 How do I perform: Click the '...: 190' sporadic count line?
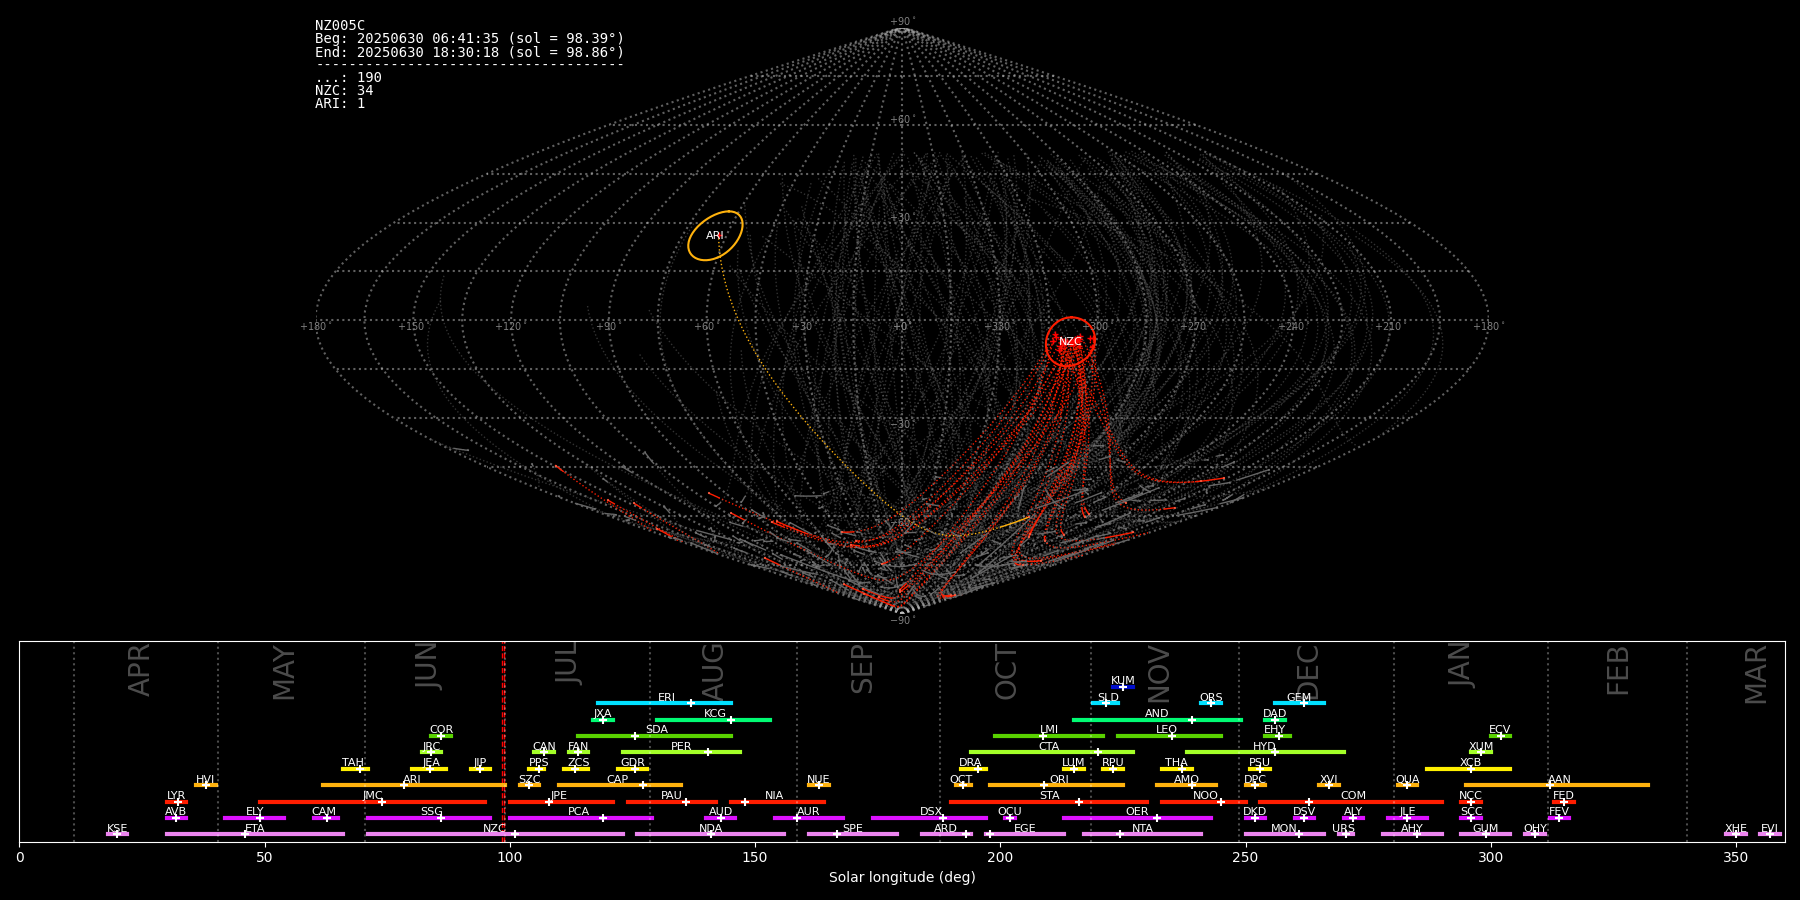(348, 78)
